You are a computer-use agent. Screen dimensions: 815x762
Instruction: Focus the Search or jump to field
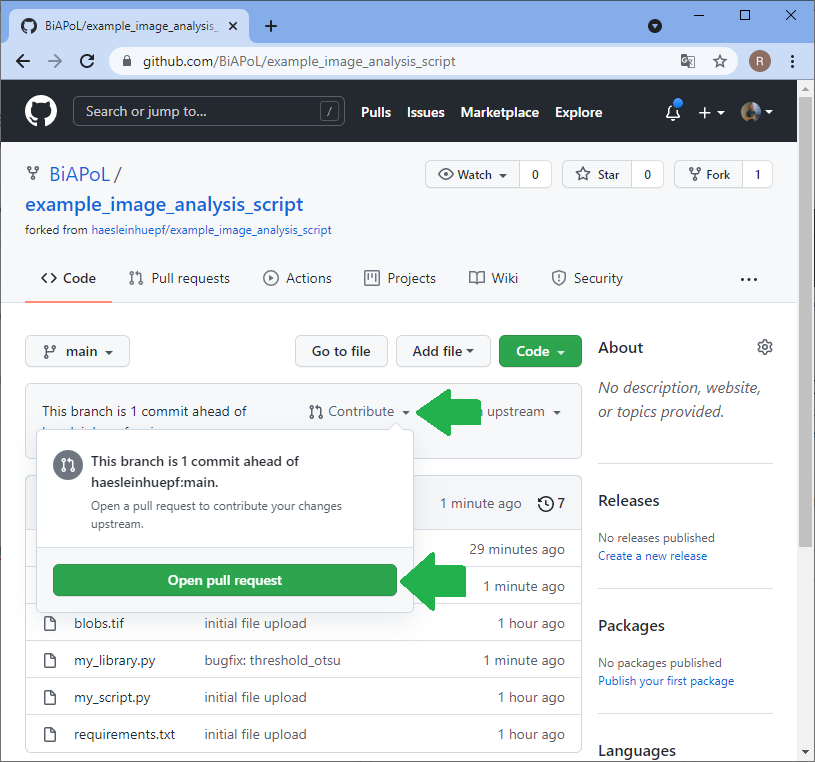(200, 111)
